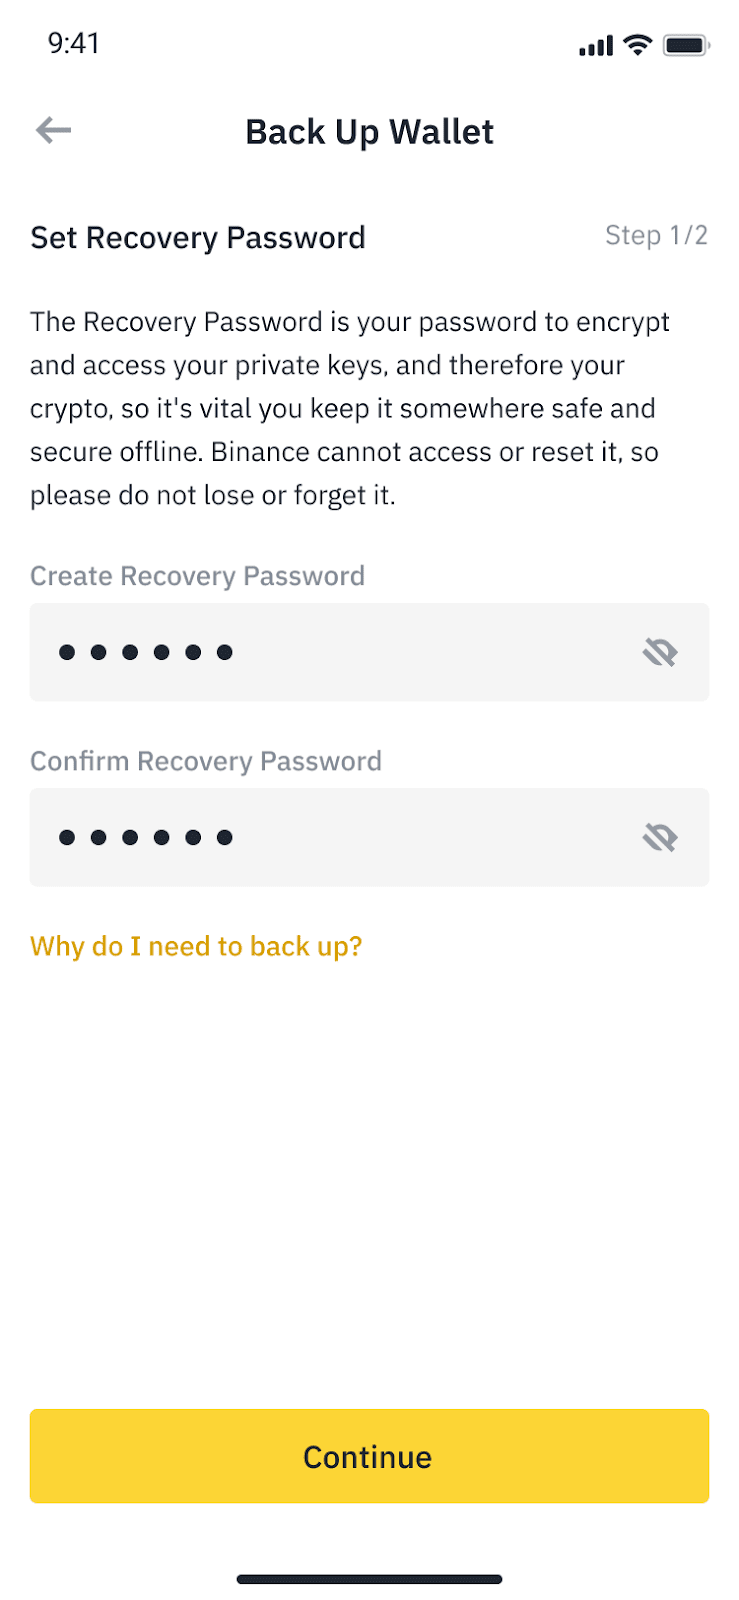Click the masked dots in the Confirm password field
Image resolution: width=739 pixels, height=1600 pixels.
click(x=146, y=837)
